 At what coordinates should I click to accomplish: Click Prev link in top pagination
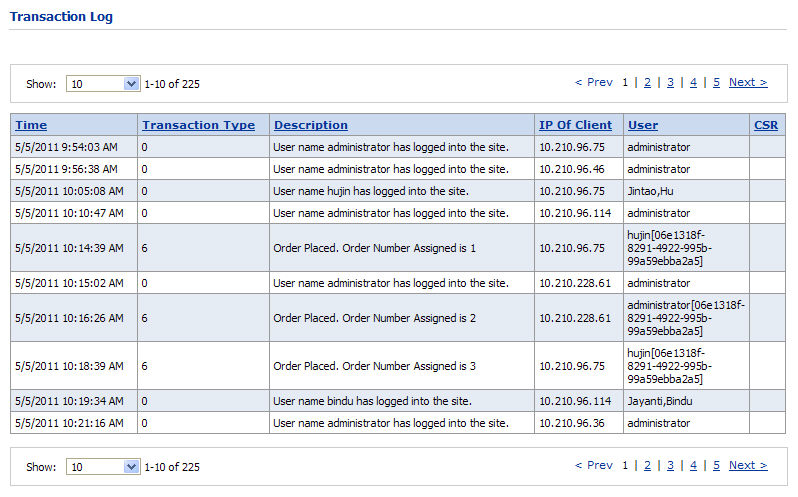click(594, 83)
